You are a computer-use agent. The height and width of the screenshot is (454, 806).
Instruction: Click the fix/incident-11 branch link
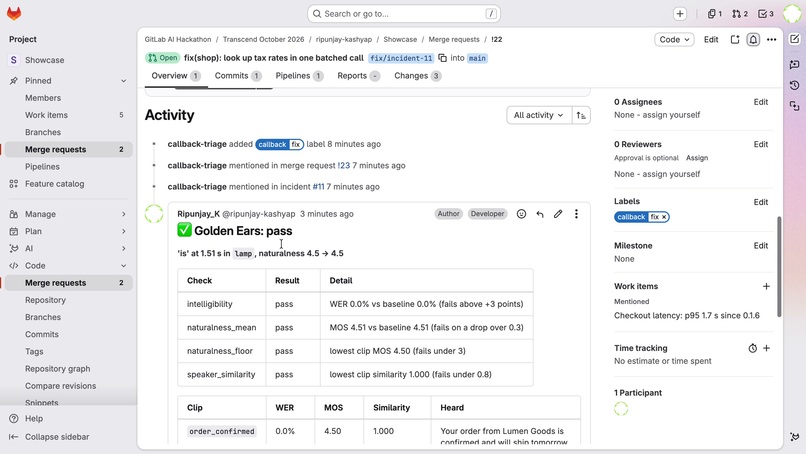(x=401, y=58)
